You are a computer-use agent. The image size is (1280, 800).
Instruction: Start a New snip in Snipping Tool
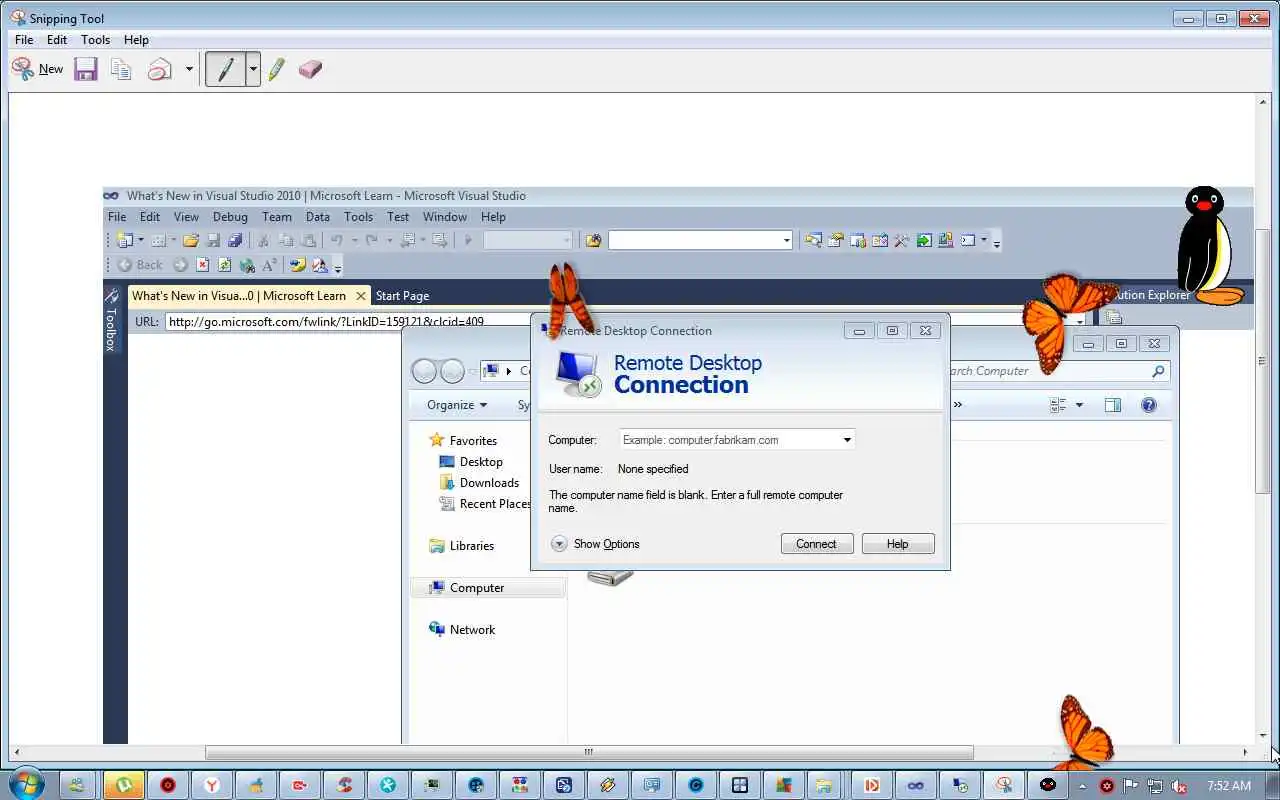pyautogui.click(x=37, y=69)
